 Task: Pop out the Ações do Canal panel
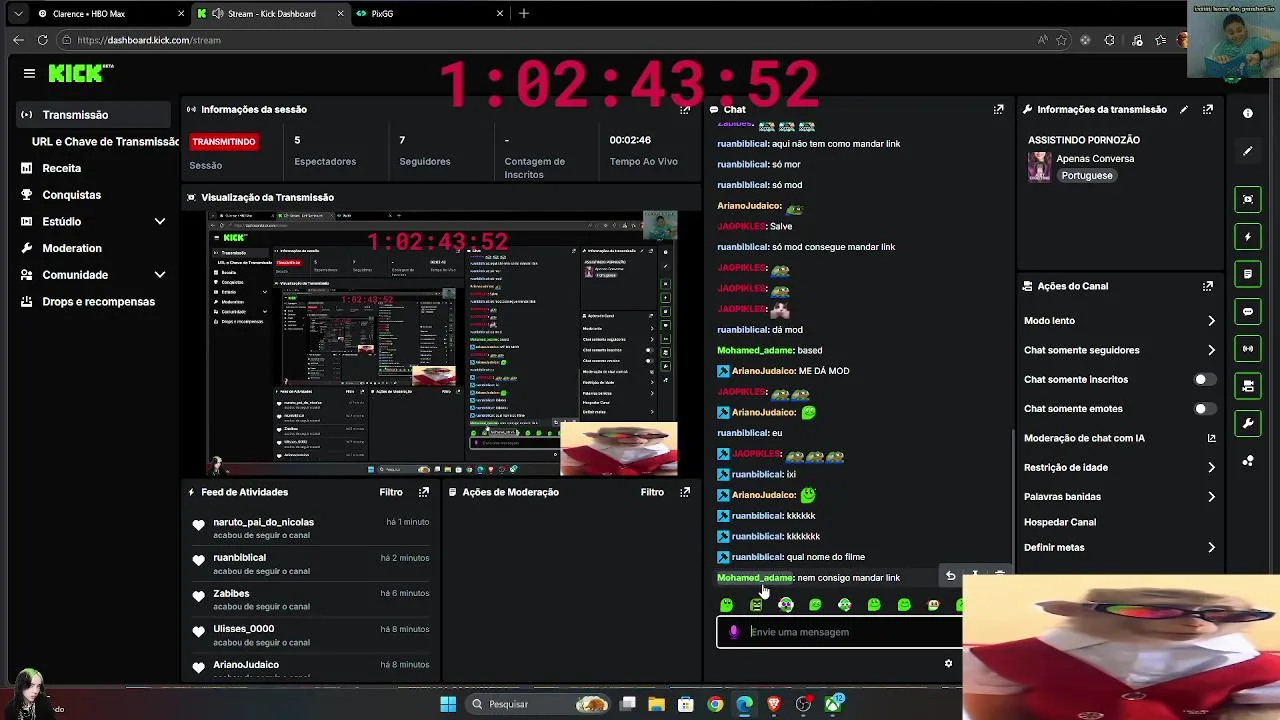(1208, 286)
